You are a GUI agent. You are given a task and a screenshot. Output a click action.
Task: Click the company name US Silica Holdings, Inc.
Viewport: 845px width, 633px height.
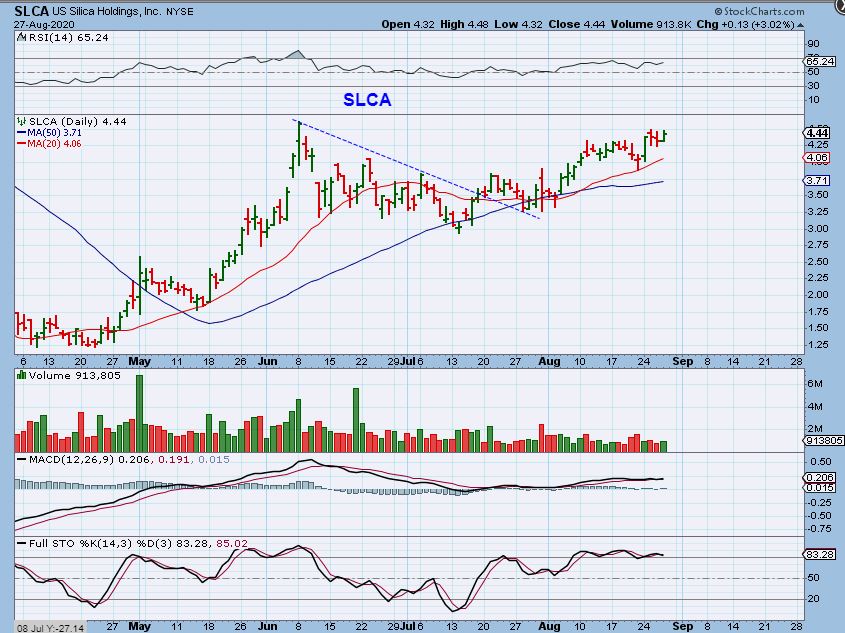107,11
